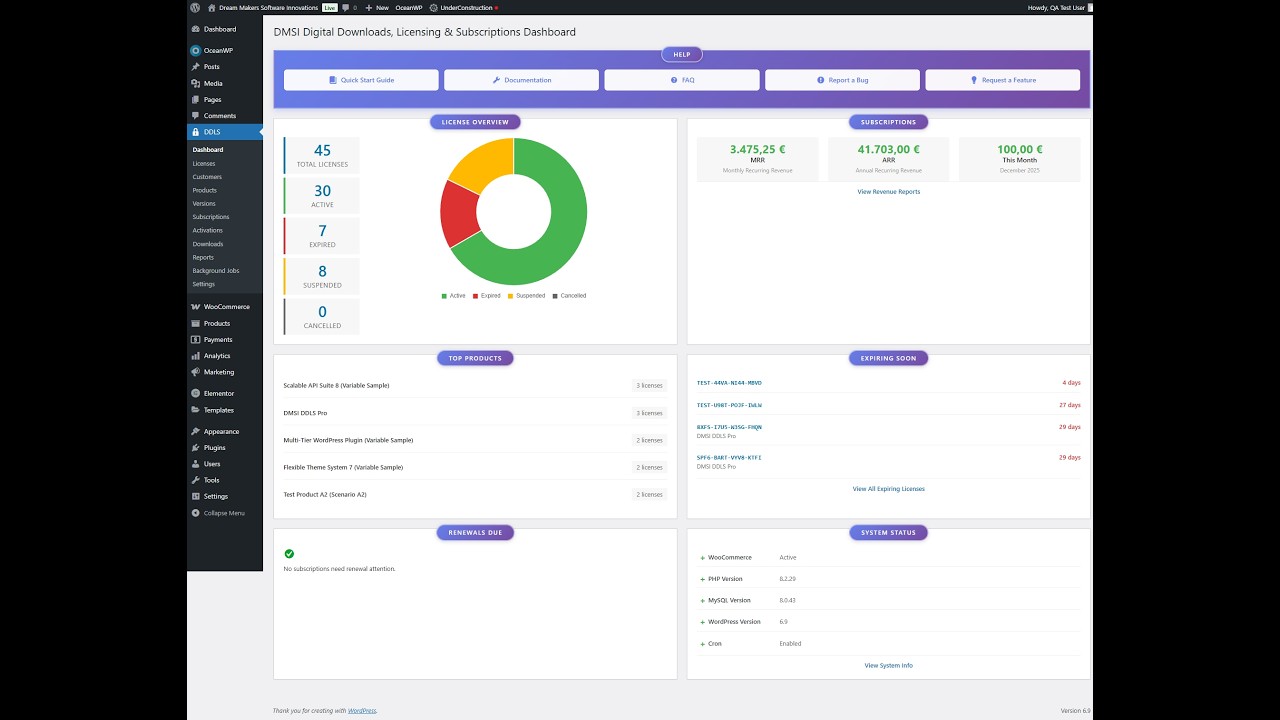Open Background Jobs in the DDLS submenu

(x=216, y=271)
